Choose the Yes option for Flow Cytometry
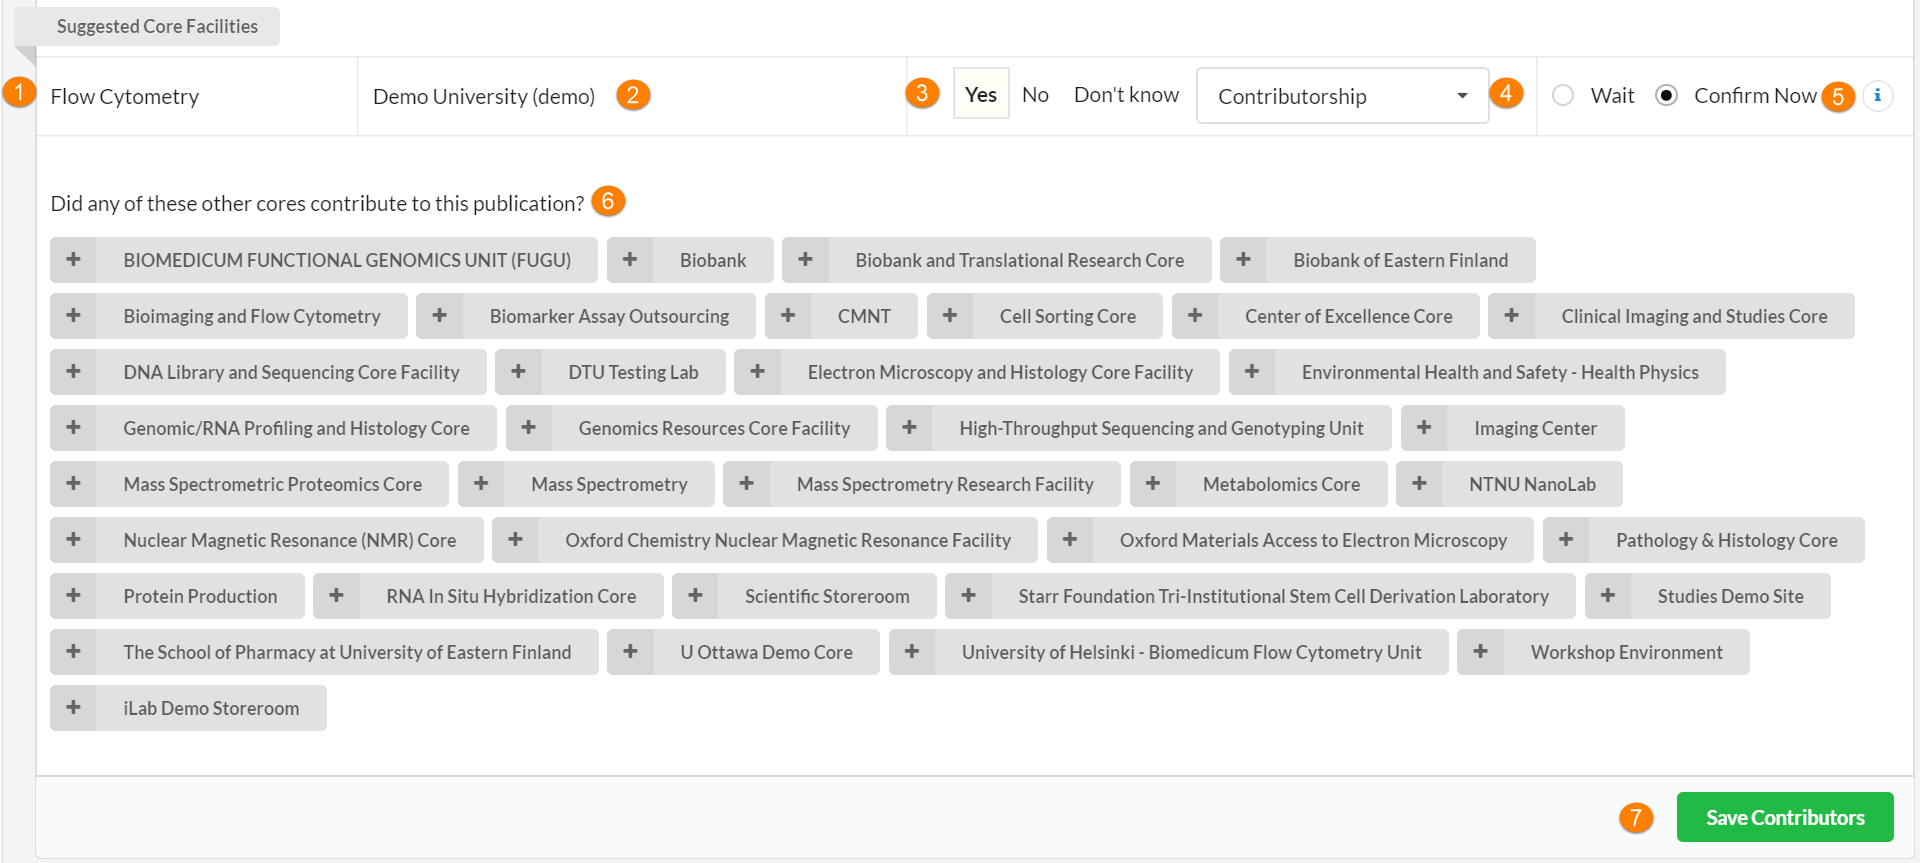Image resolution: width=1920 pixels, height=863 pixels. 980,95
